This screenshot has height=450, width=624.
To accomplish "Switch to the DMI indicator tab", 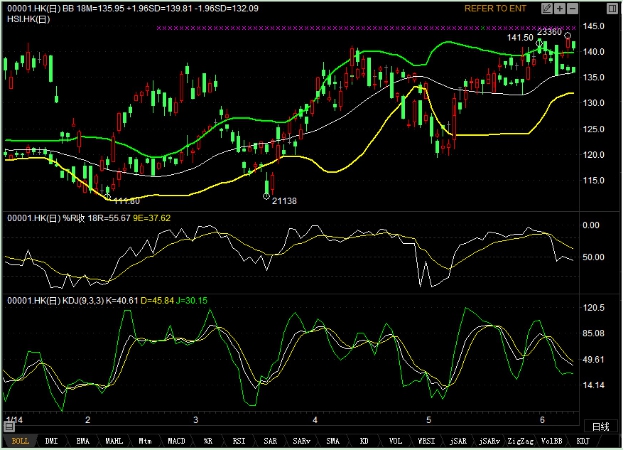I will coord(51,440).
